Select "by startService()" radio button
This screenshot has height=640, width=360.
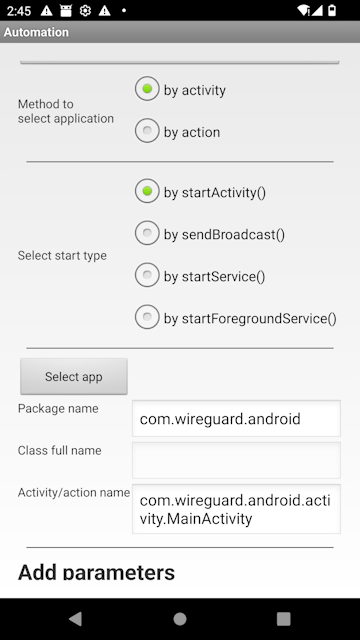pos(200,276)
